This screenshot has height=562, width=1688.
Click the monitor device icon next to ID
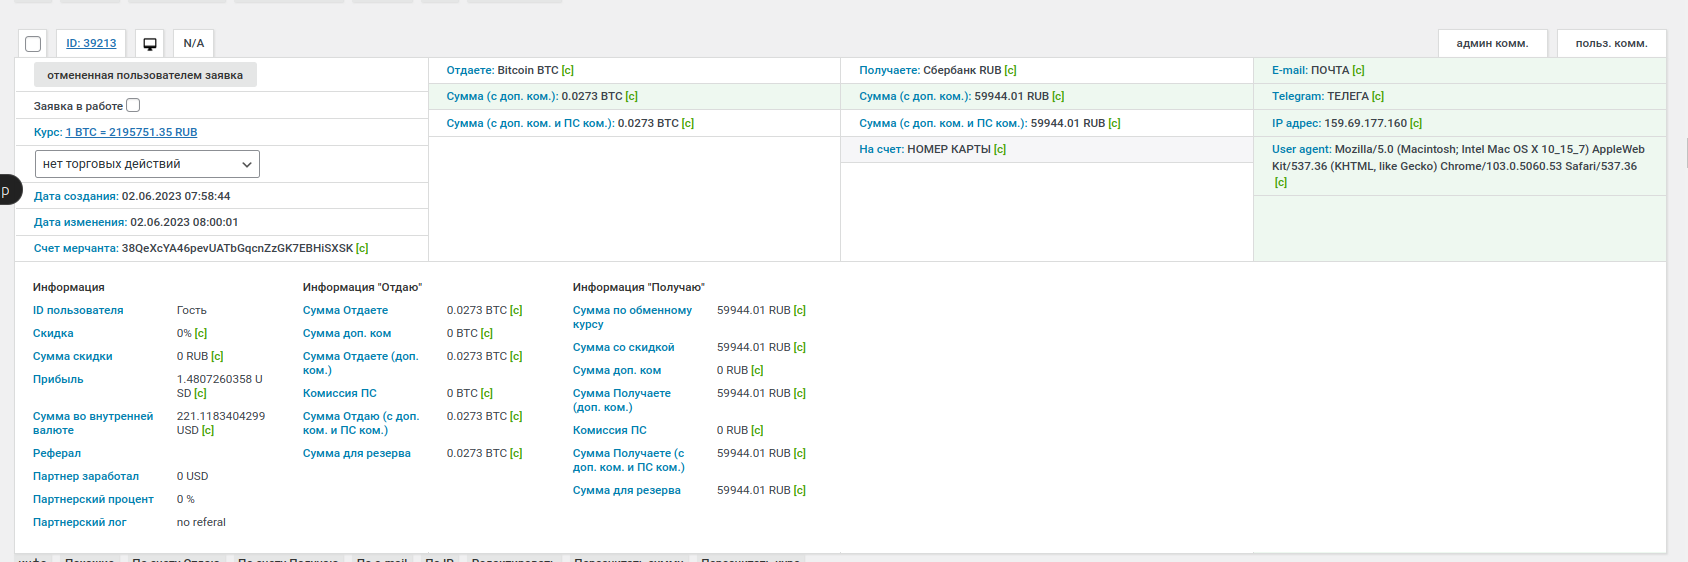150,44
